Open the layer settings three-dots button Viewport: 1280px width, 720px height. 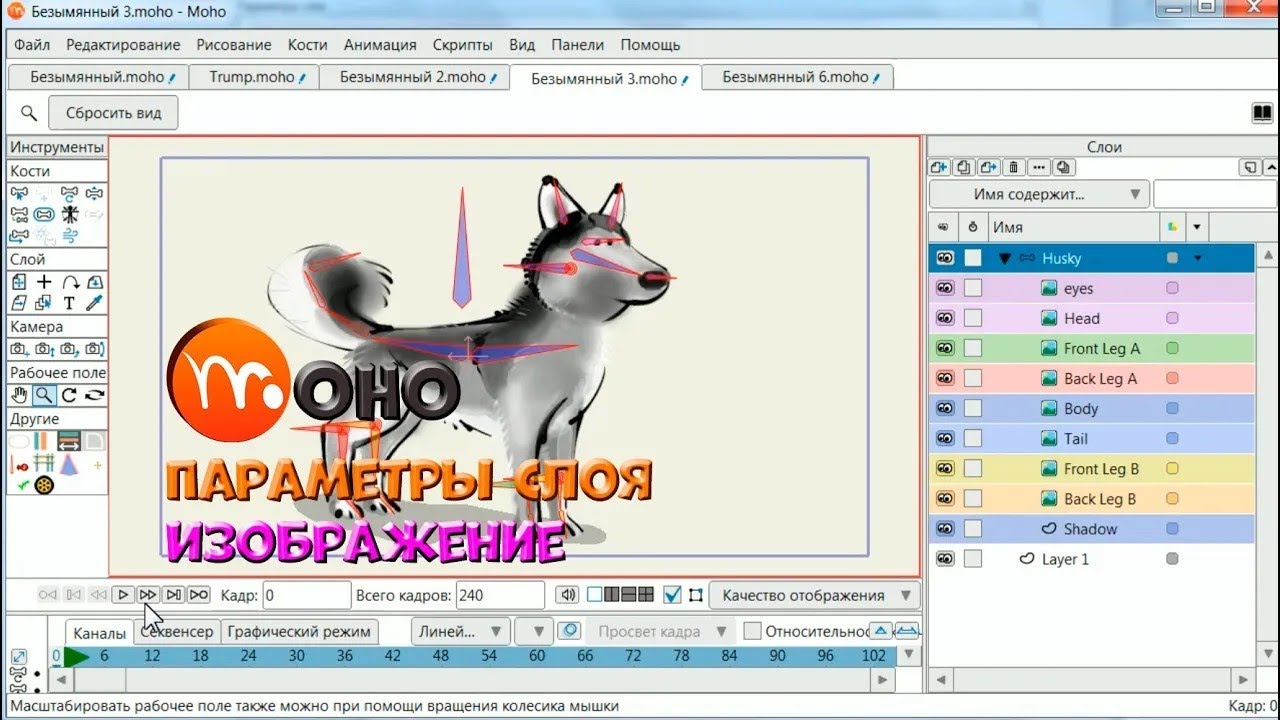(x=1039, y=168)
